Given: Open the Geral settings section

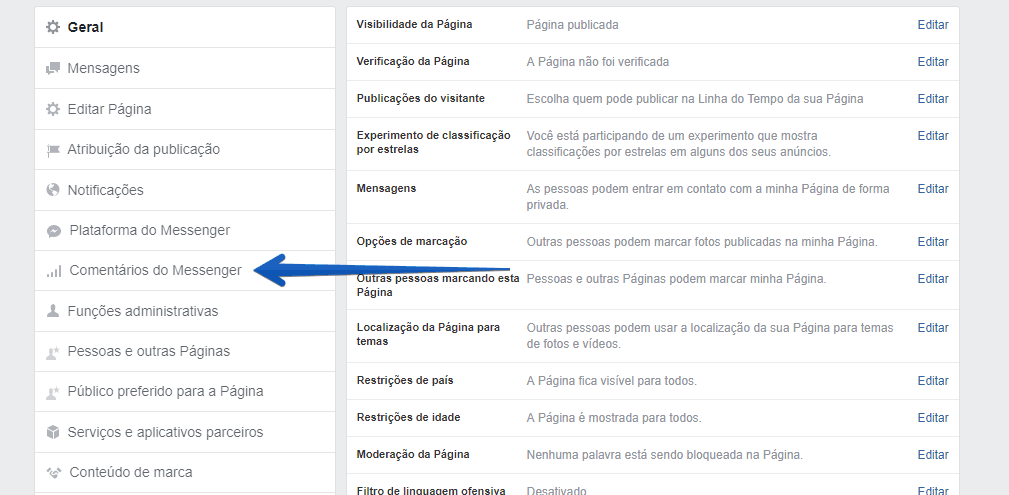Looking at the screenshot, I should [185, 27].
